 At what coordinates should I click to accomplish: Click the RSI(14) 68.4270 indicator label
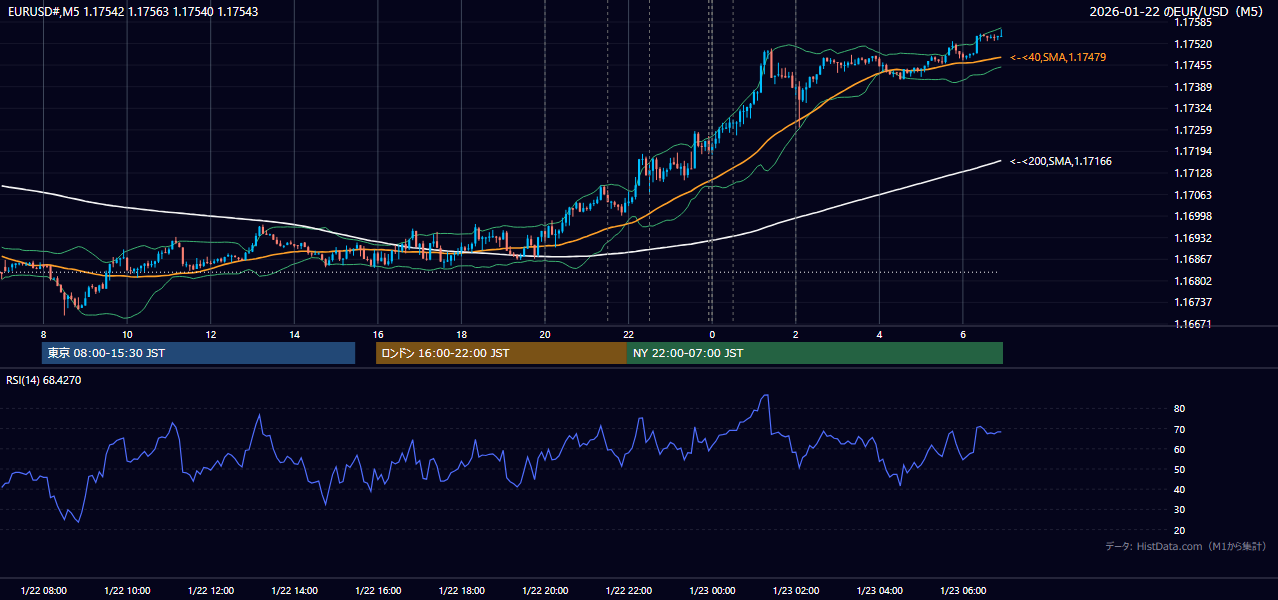click(x=44, y=380)
